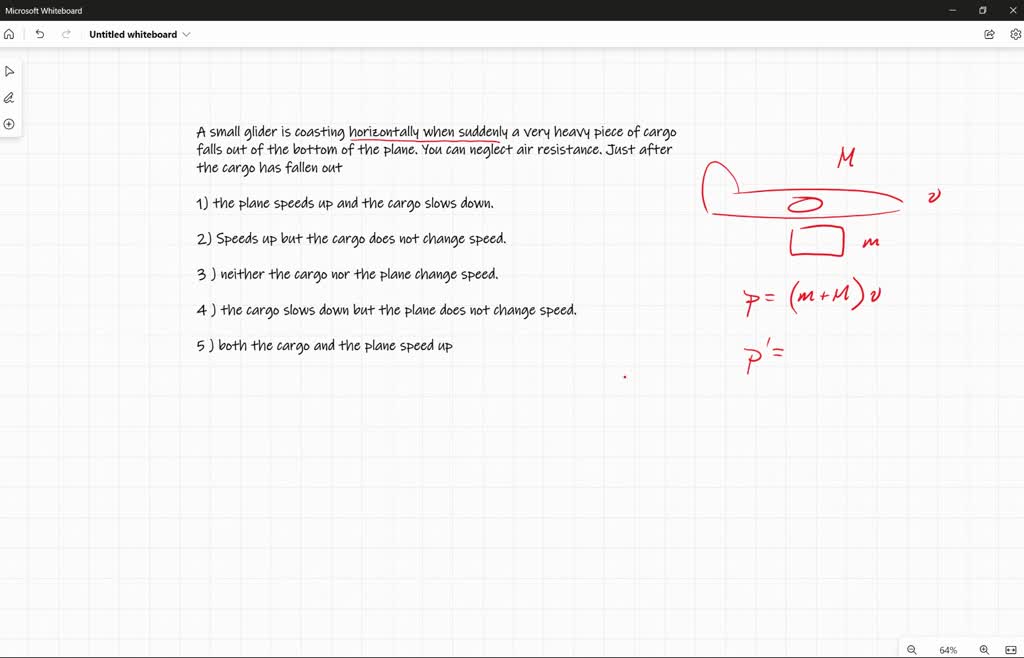Open the Share options
Screen dimensions: 1024x658
[988, 33]
